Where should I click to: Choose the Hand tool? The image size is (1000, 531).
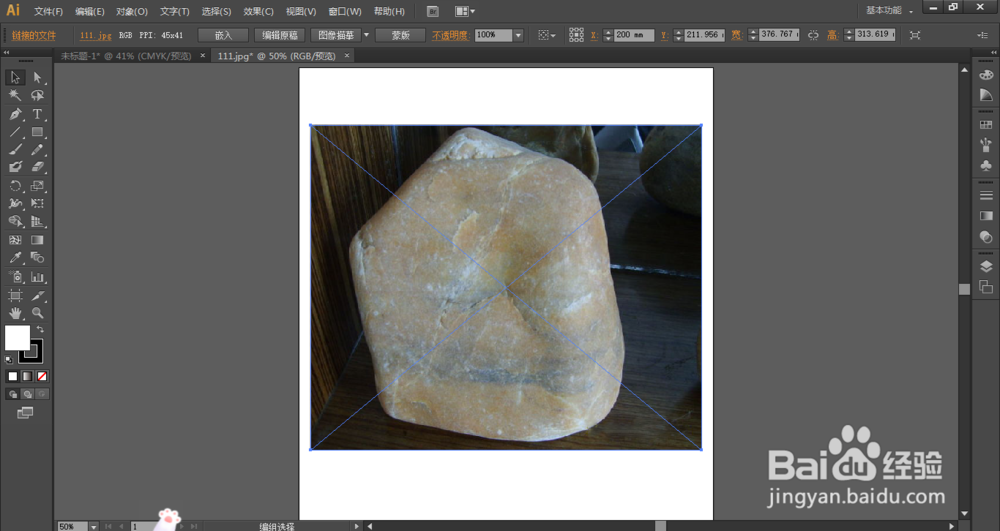(x=15, y=313)
